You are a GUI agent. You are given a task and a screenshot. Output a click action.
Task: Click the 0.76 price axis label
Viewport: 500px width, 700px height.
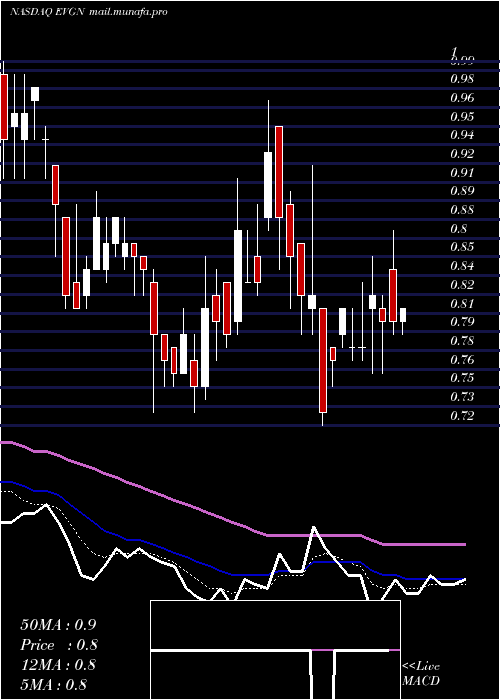pos(462,359)
